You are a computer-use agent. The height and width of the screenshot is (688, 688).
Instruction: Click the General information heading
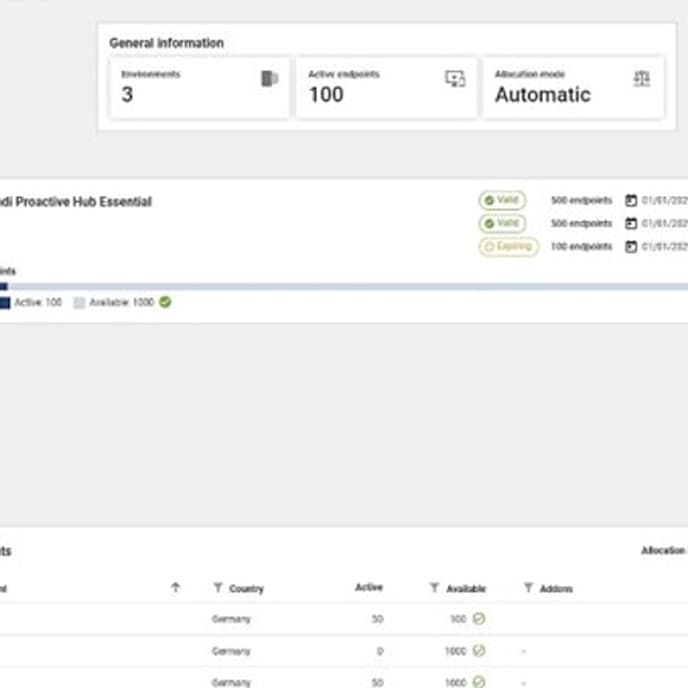click(x=167, y=43)
